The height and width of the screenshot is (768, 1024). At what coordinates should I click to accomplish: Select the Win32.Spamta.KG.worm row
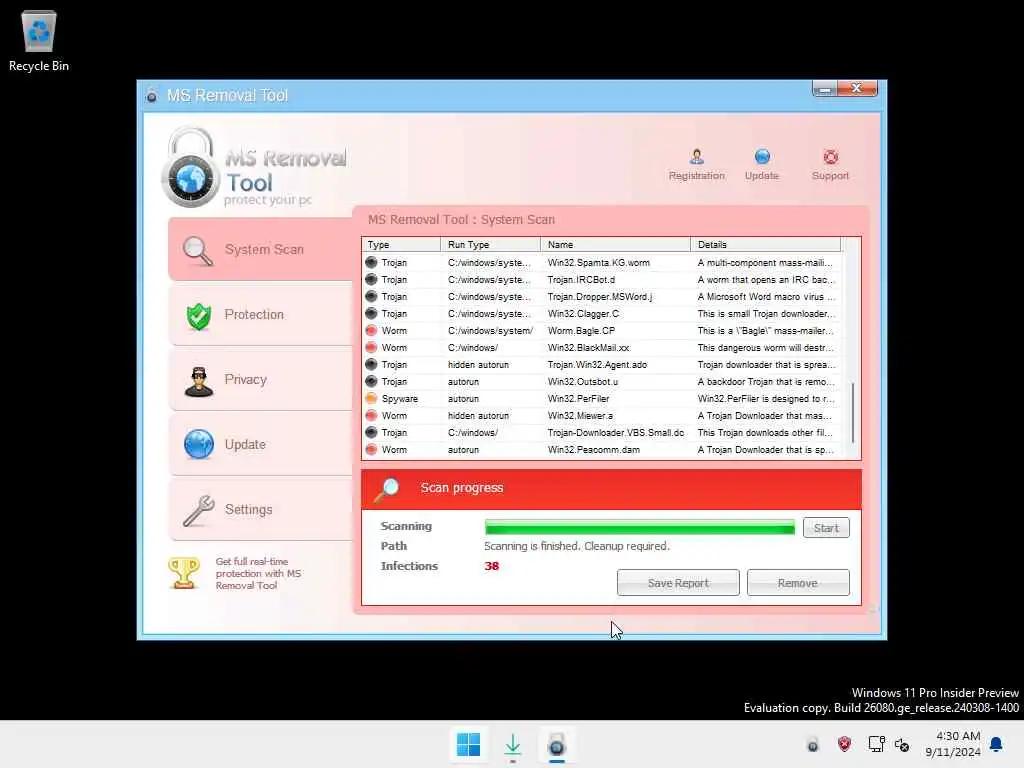click(601, 263)
